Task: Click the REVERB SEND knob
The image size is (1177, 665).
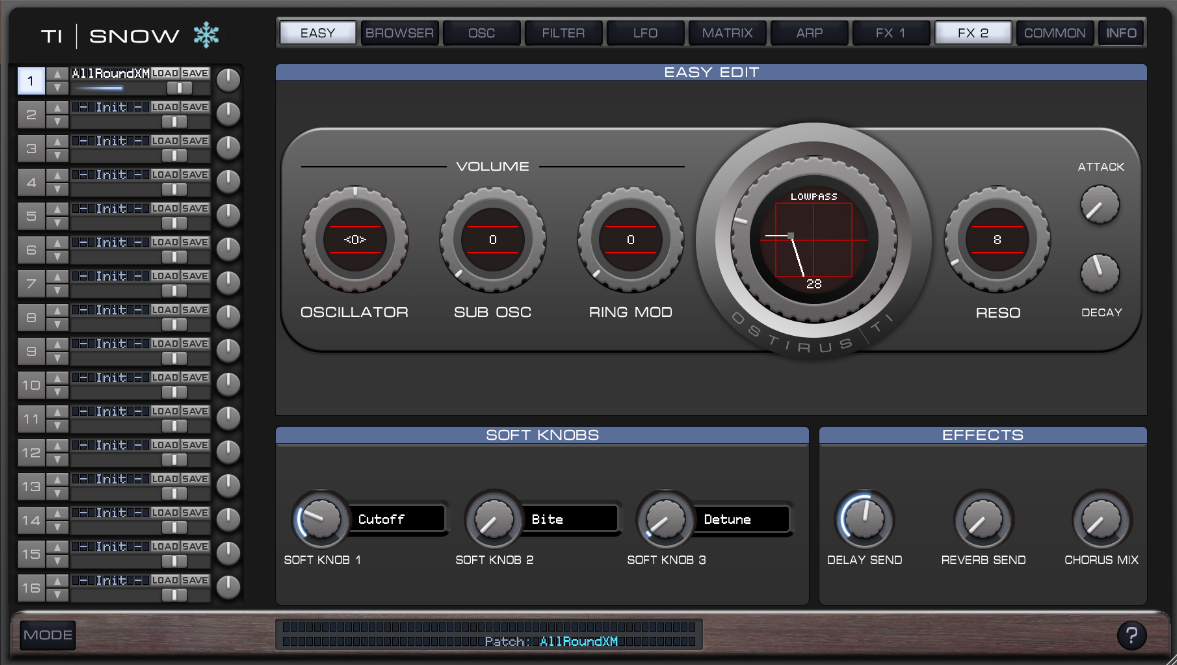Action: [983, 519]
